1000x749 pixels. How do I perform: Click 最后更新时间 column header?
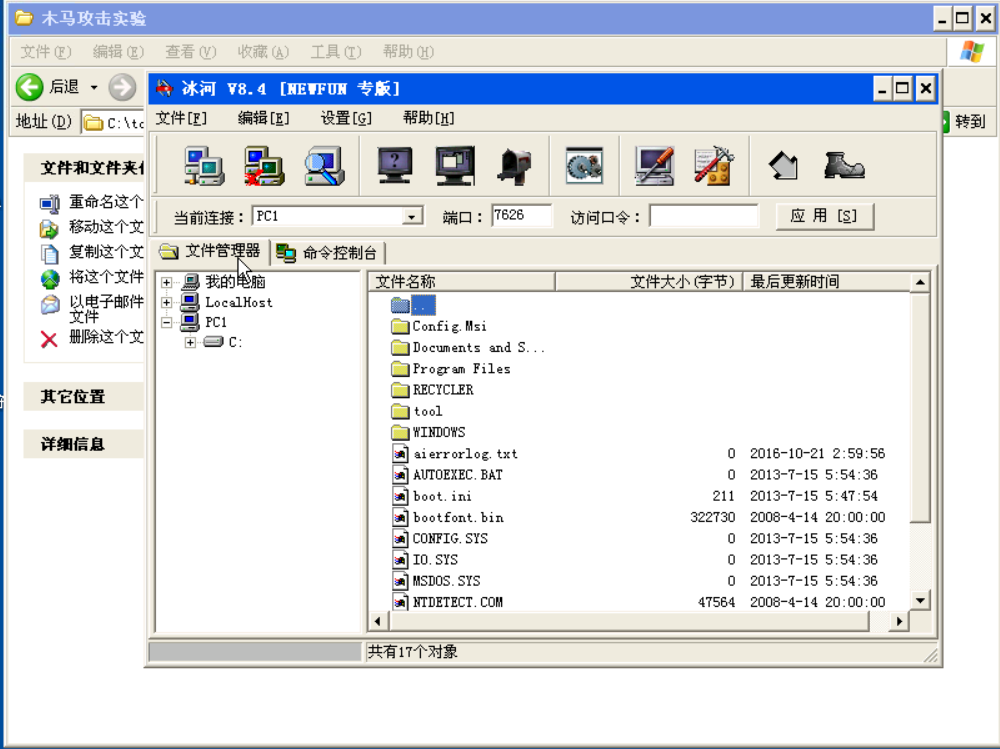pos(827,281)
